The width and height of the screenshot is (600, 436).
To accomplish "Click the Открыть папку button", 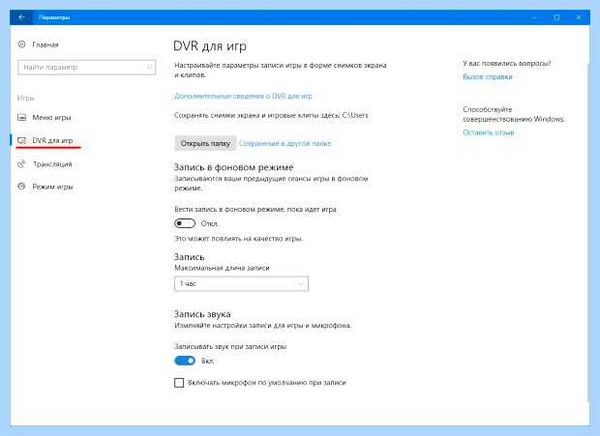I will (205, 143).
